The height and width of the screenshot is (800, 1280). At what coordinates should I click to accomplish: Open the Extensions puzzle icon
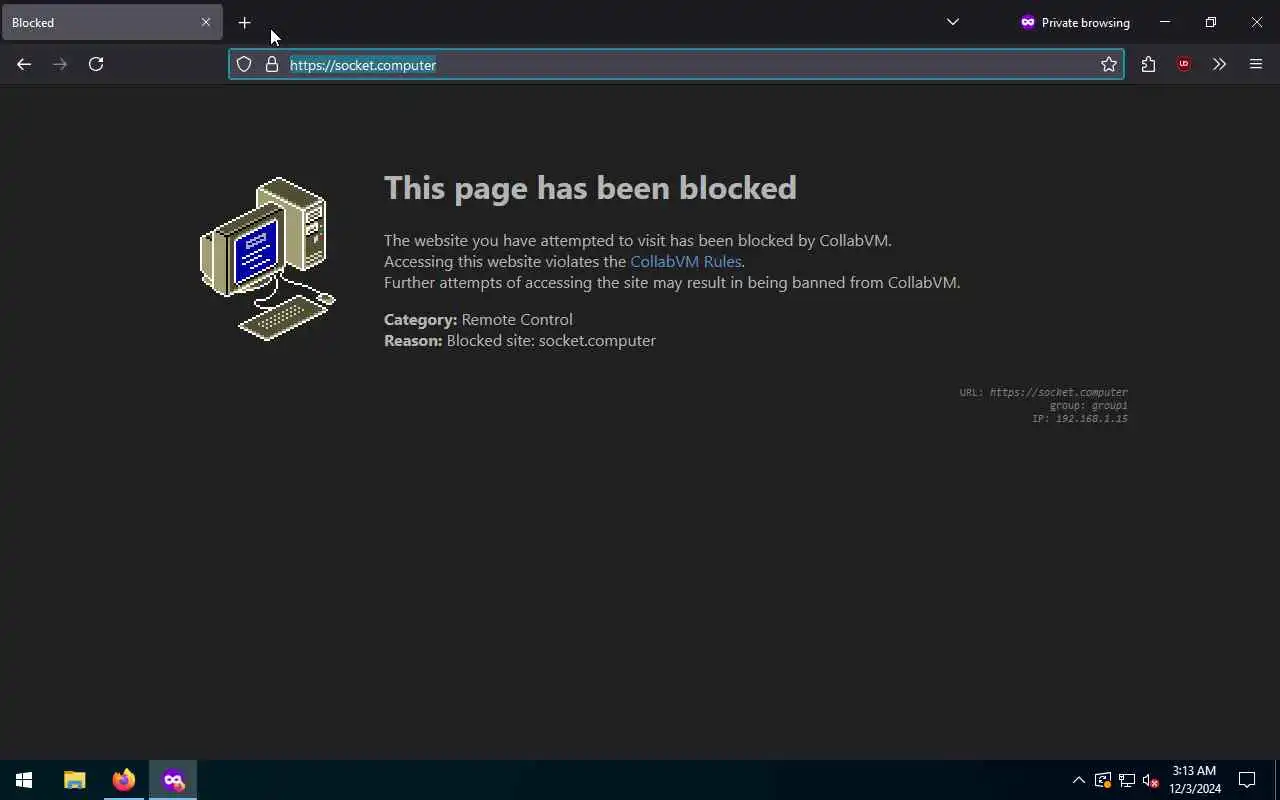click(1148, 64)
